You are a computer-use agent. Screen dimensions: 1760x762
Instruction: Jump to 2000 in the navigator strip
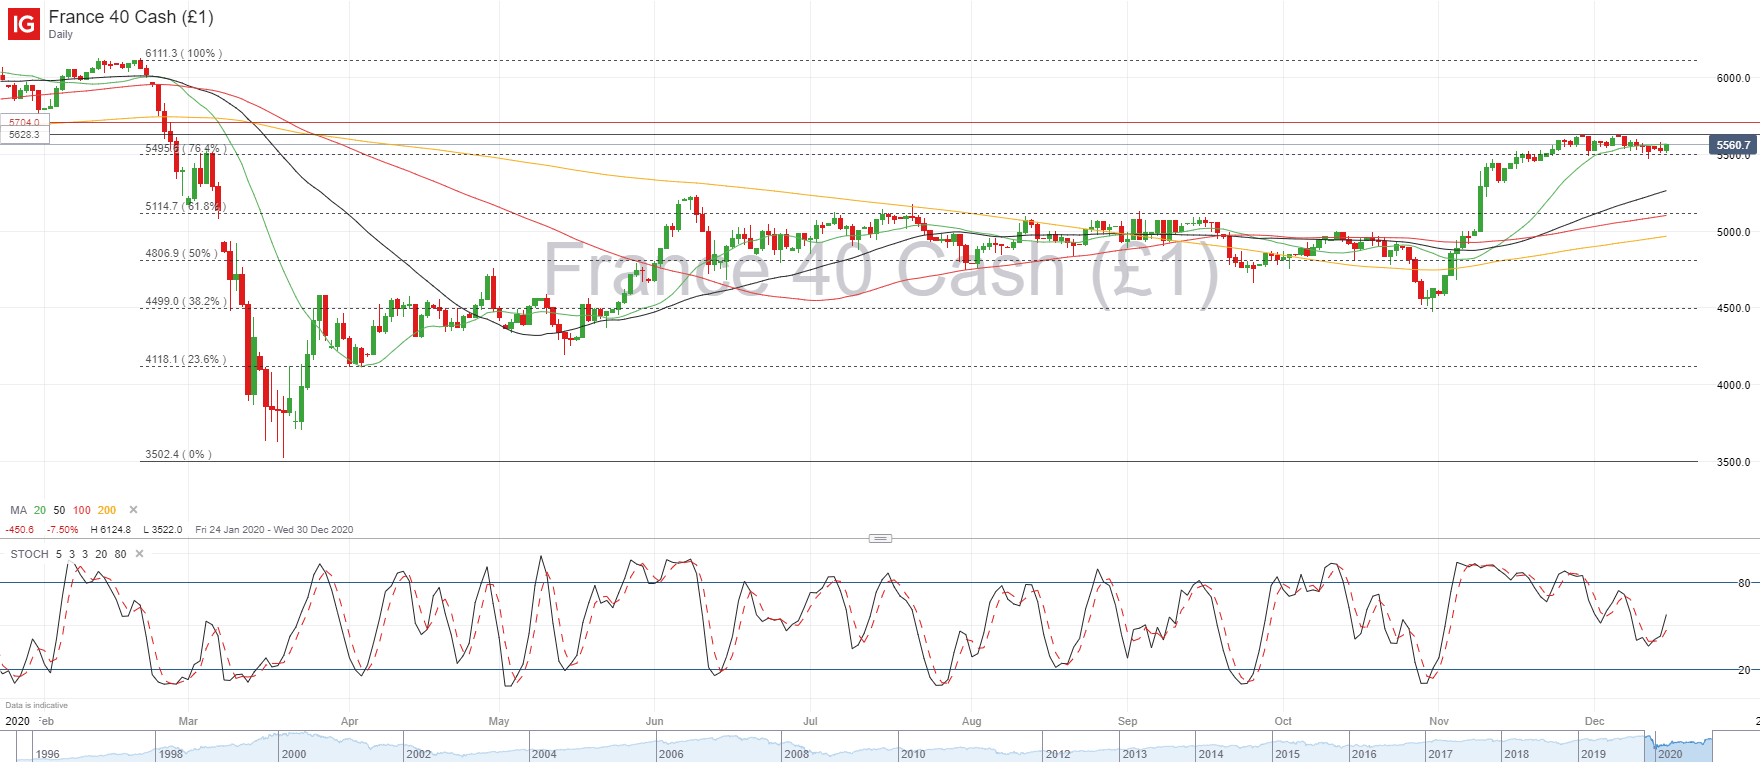point(294,754)
